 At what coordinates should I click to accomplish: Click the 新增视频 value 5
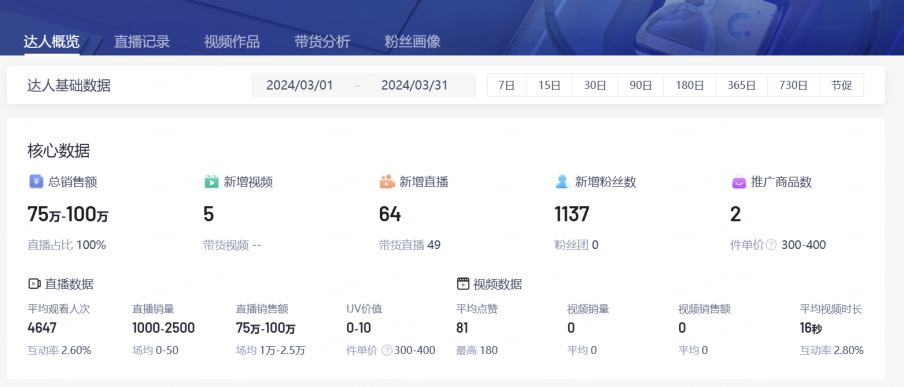209,215
